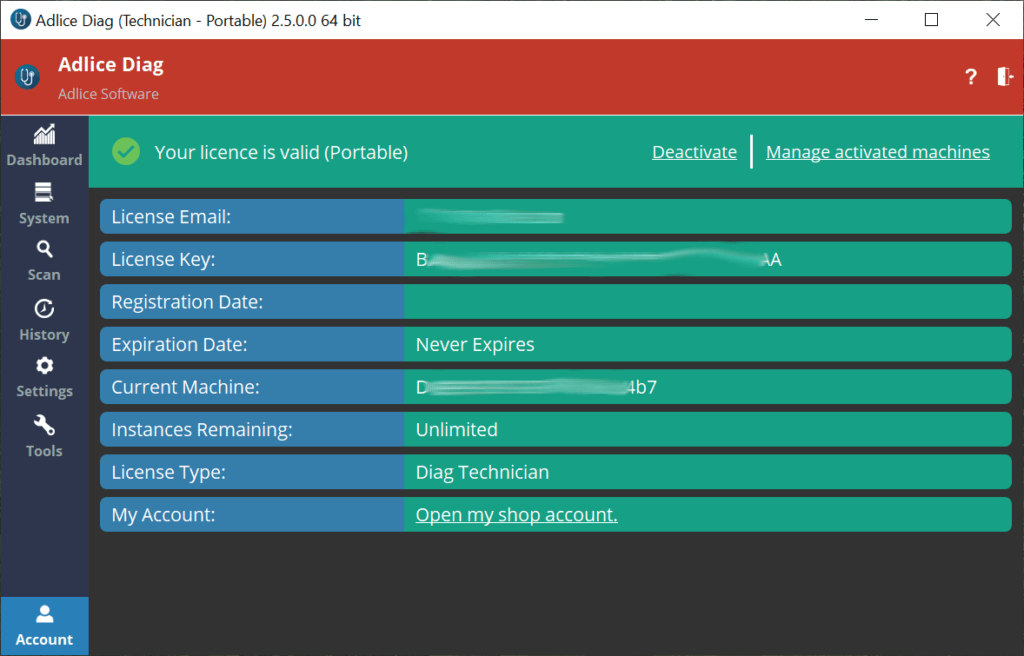Select the Tools wrench icon

click(44, 425)
